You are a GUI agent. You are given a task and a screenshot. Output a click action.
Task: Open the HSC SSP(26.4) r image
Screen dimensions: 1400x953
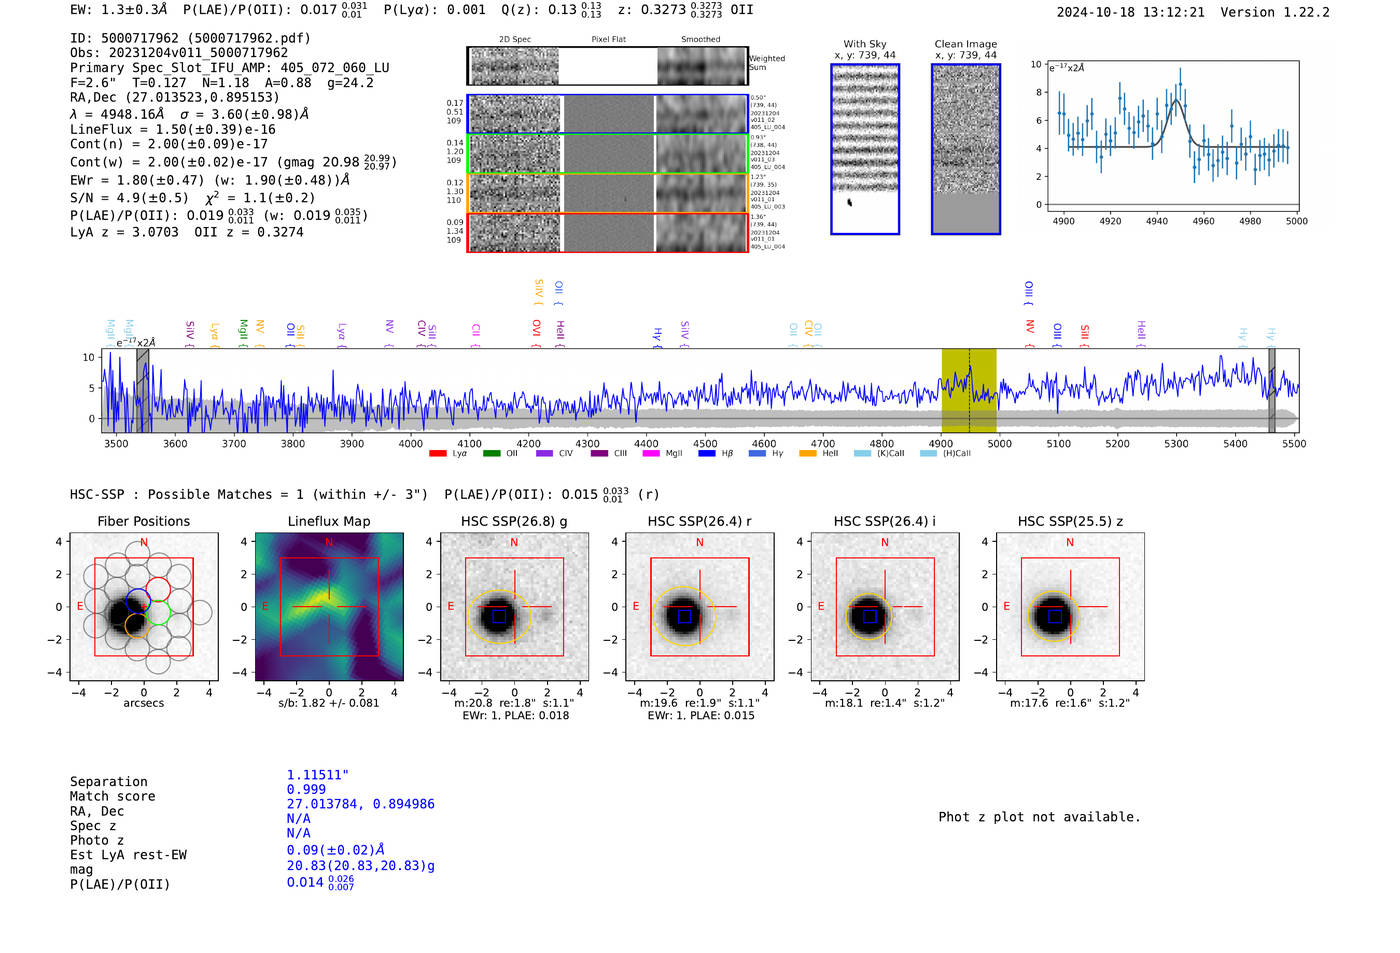coord(700,607)
